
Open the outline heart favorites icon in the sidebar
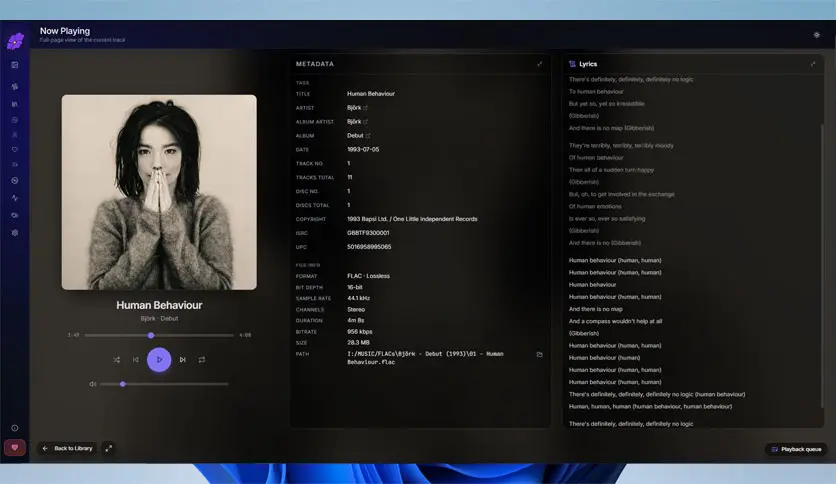pyautogui.click(x=15, y=150)
